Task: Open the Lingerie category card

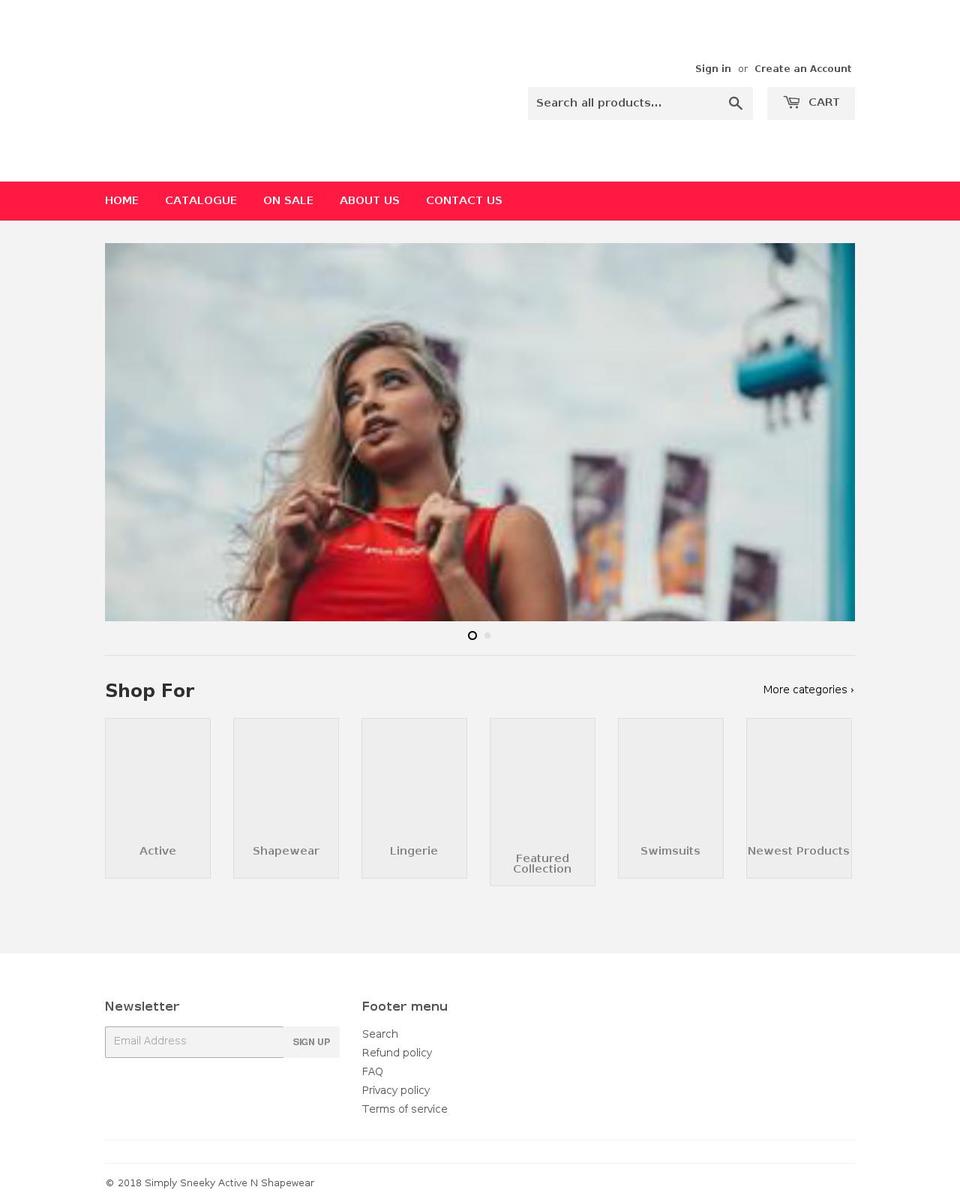Action: click(x=414, y=798)
